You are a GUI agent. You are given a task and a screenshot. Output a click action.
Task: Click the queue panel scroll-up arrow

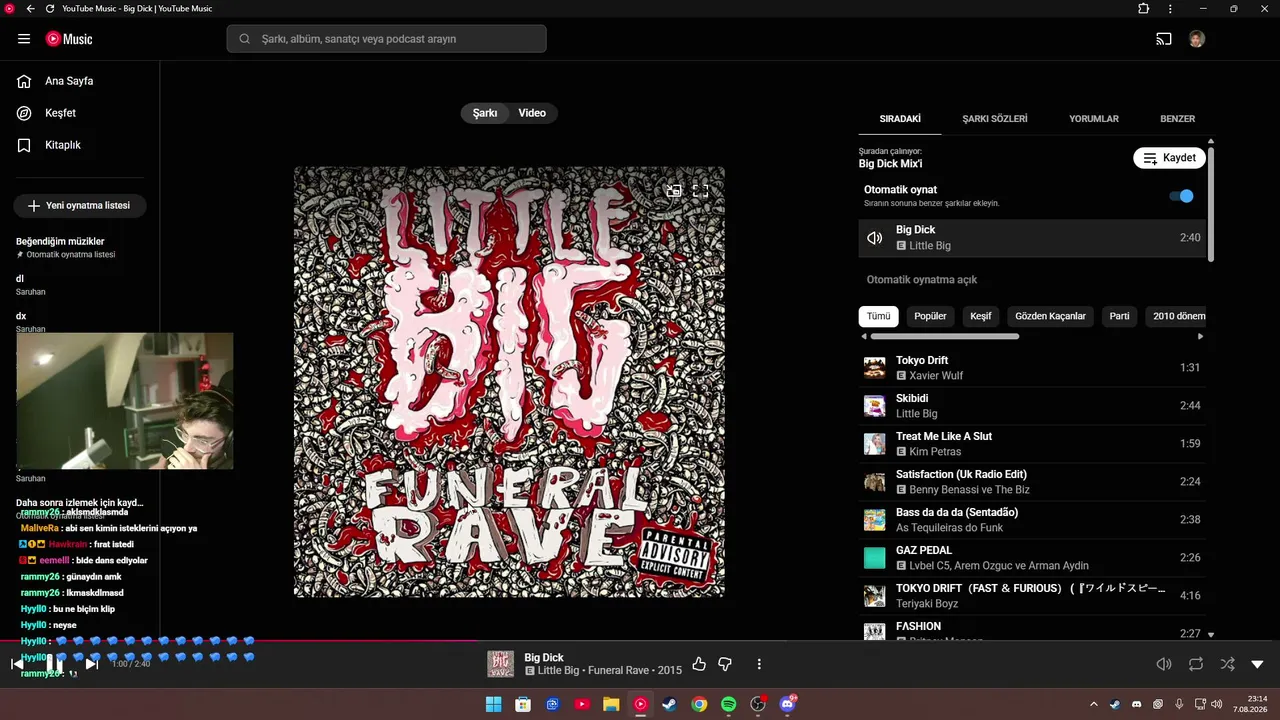(1211, 142)
